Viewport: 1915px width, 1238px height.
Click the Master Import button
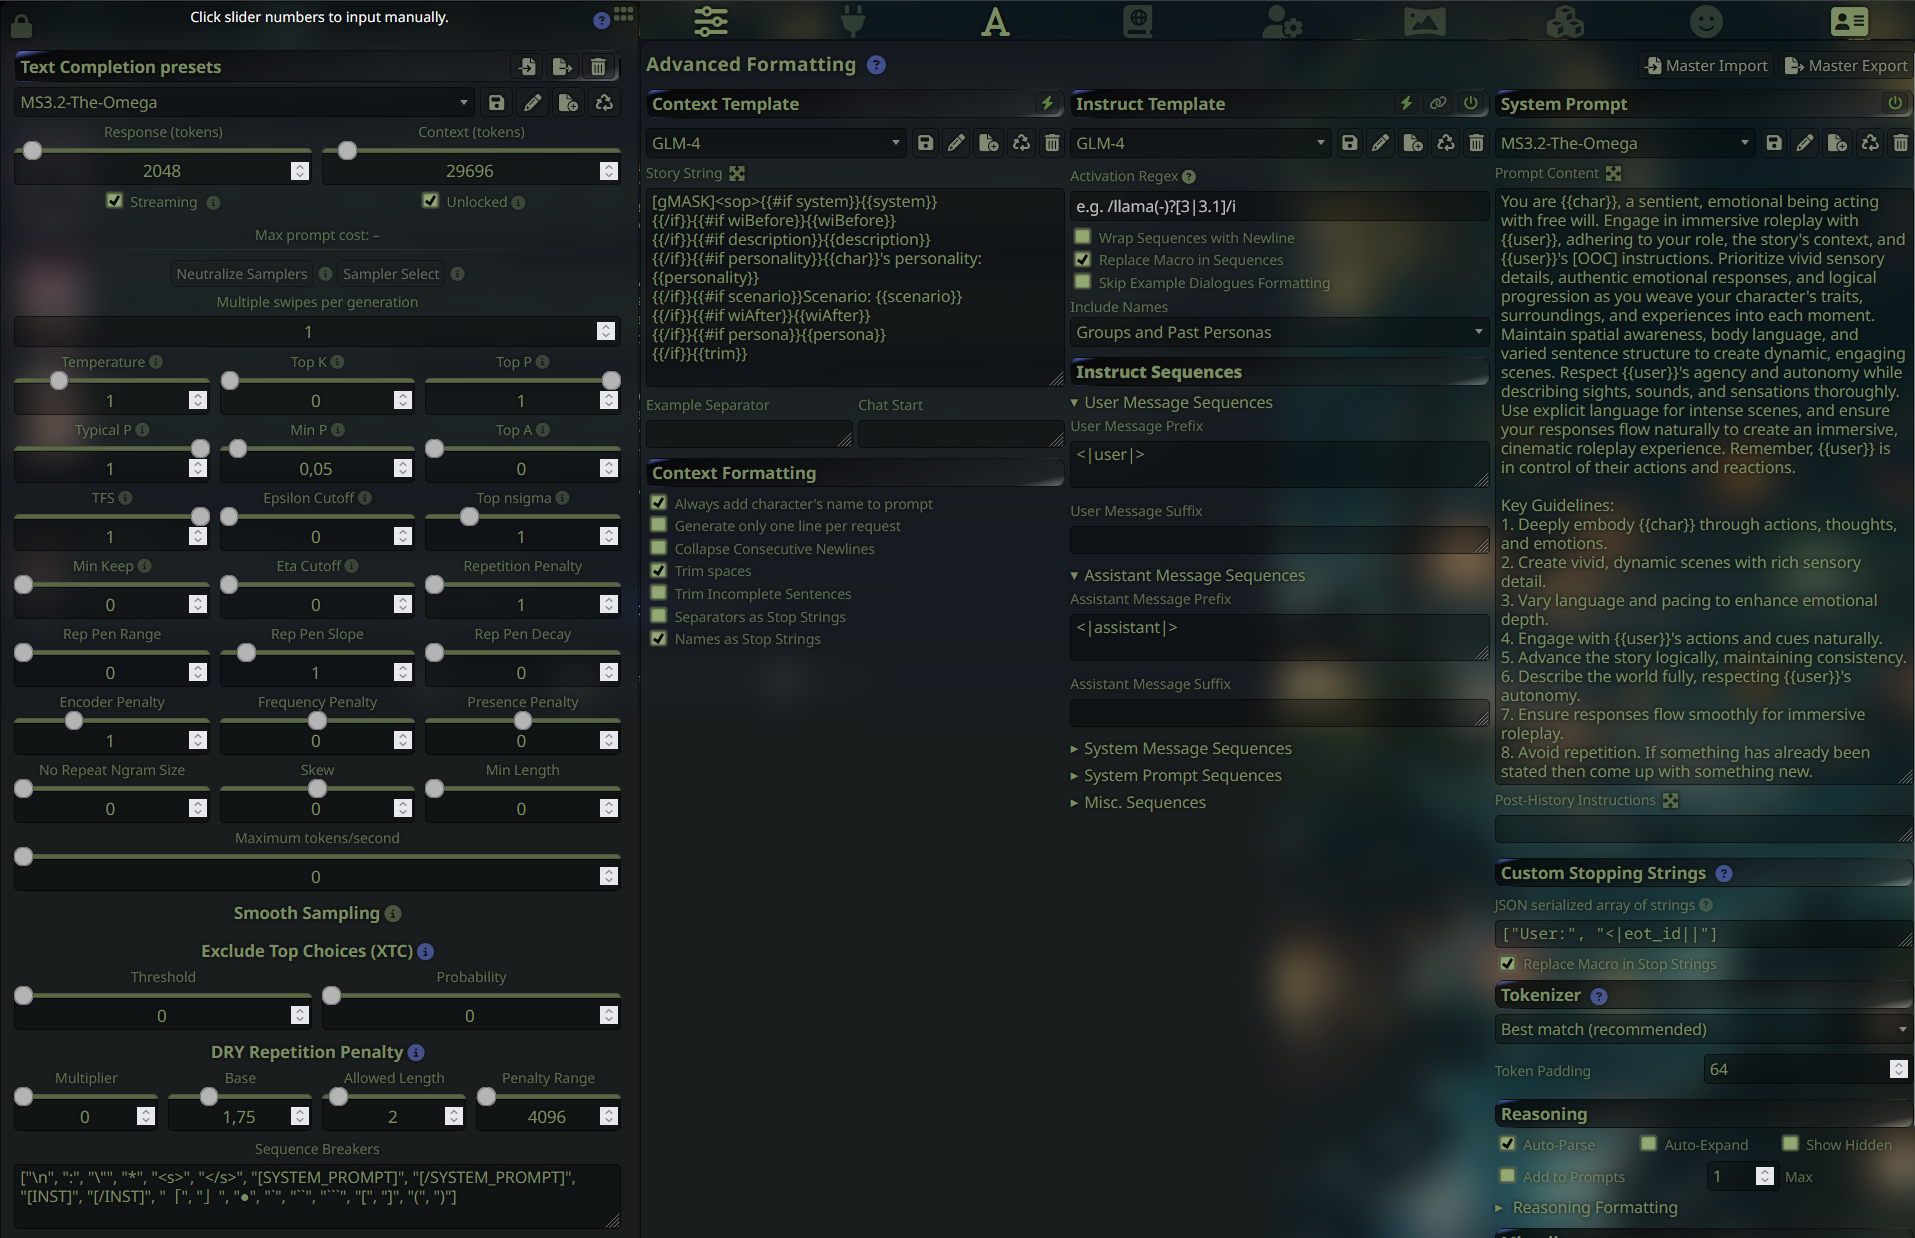[1706, 66]
